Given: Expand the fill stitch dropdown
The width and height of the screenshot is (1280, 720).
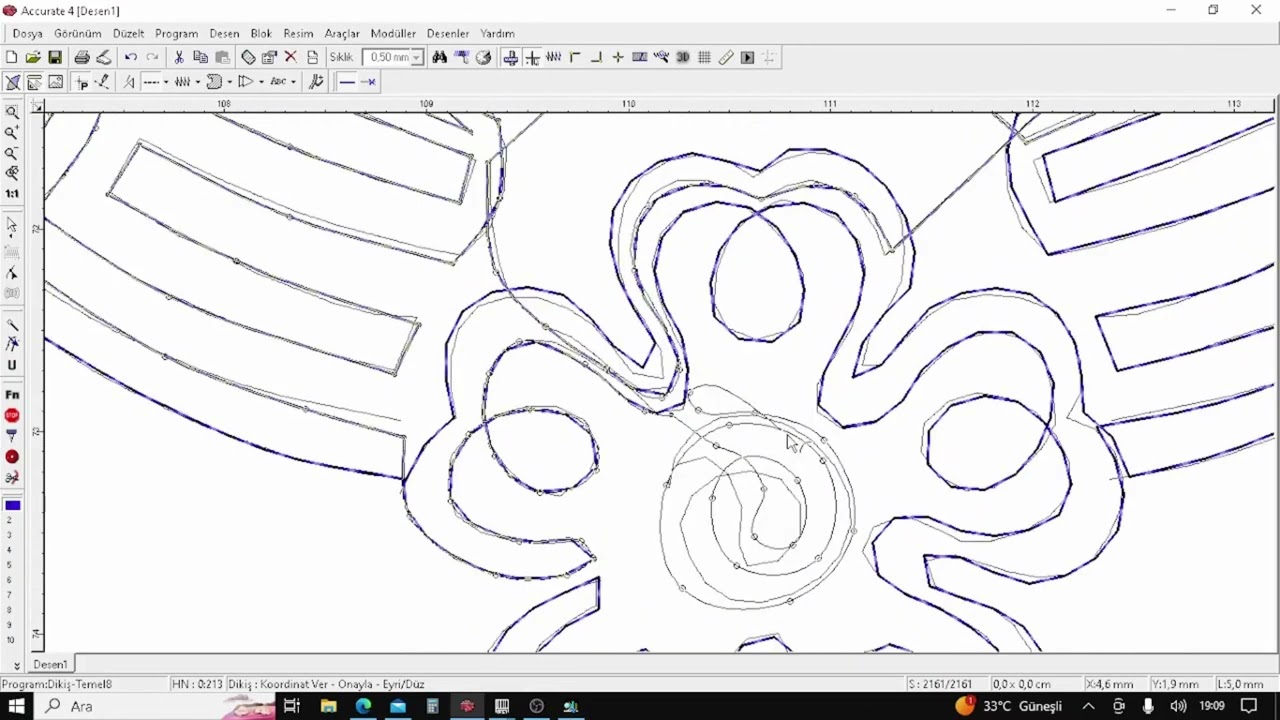Looking at the screenshot, I should coord(230,82).
